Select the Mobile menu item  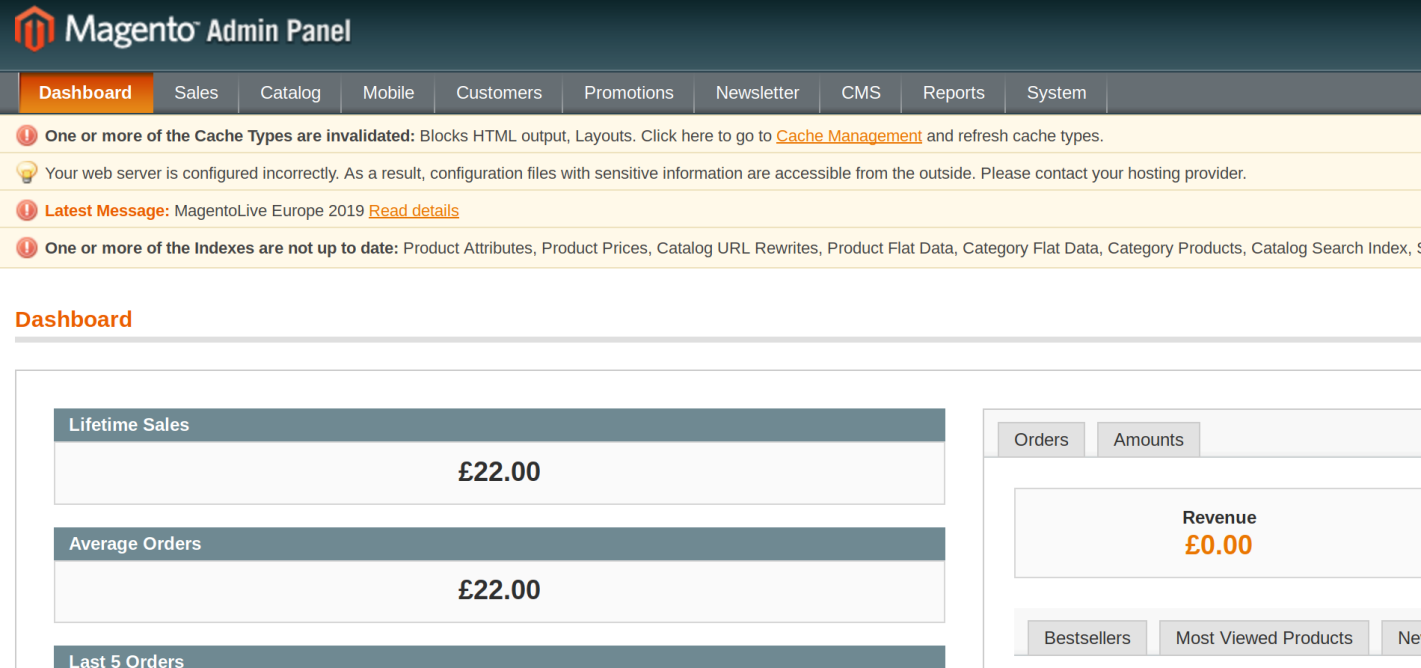click(388, 93)
